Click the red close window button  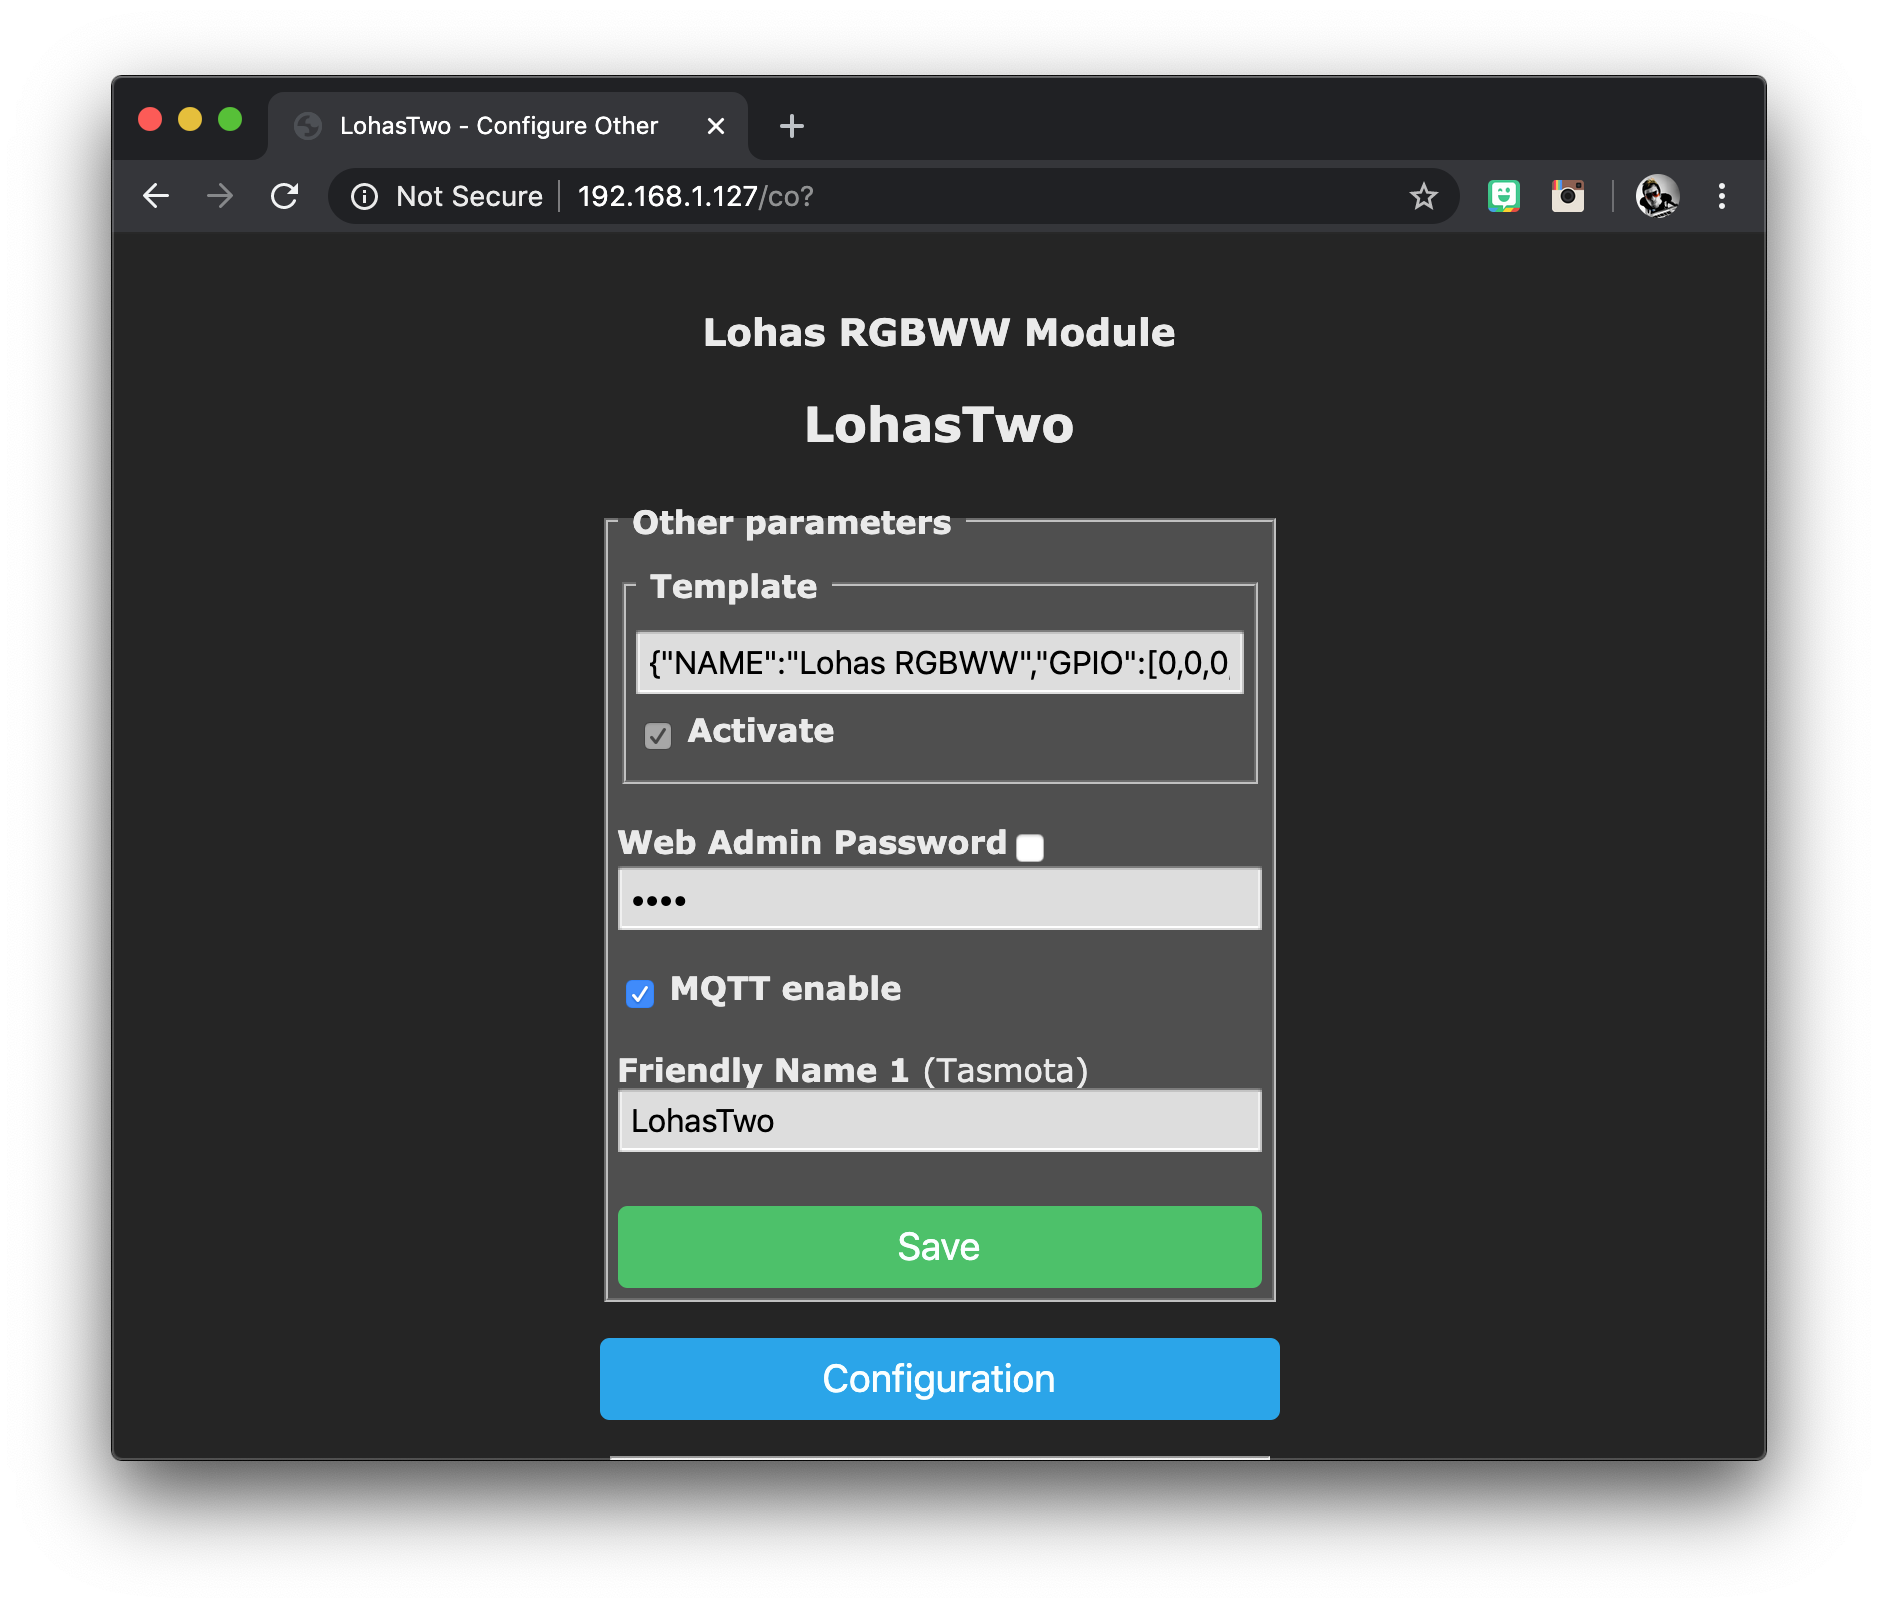click(x=150, y=120)
